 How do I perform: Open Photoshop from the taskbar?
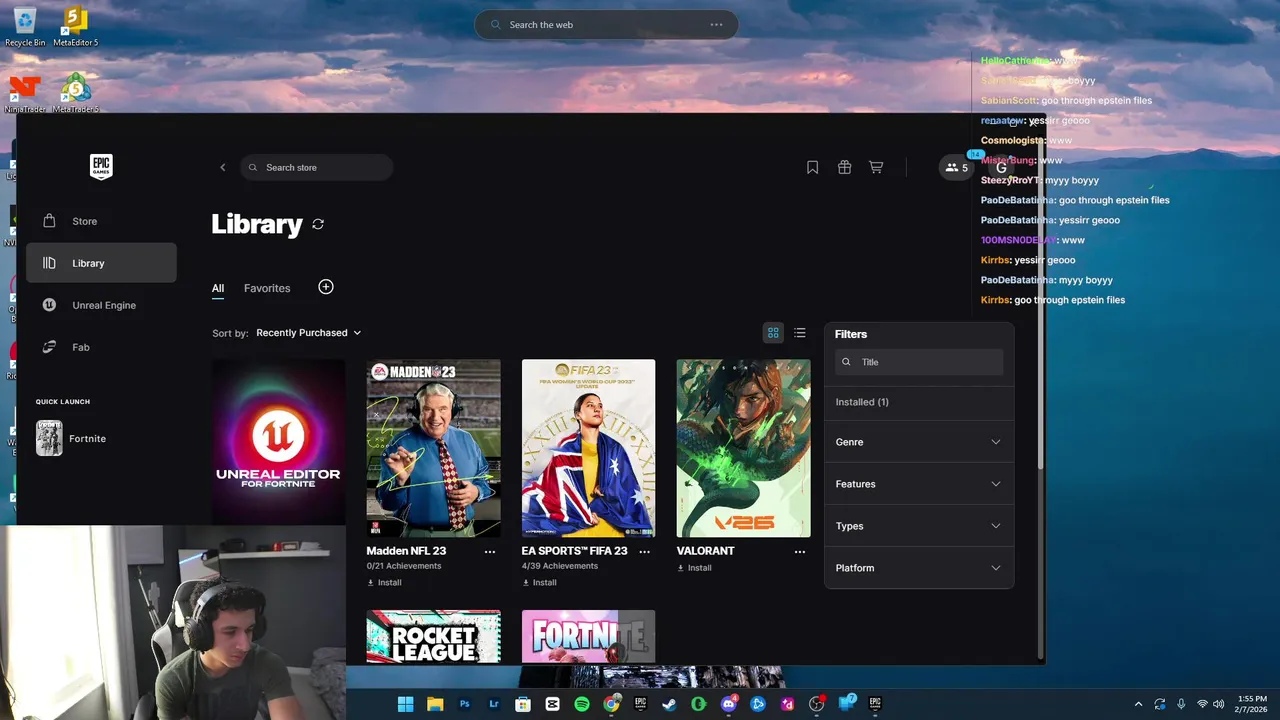click(464, 704)
